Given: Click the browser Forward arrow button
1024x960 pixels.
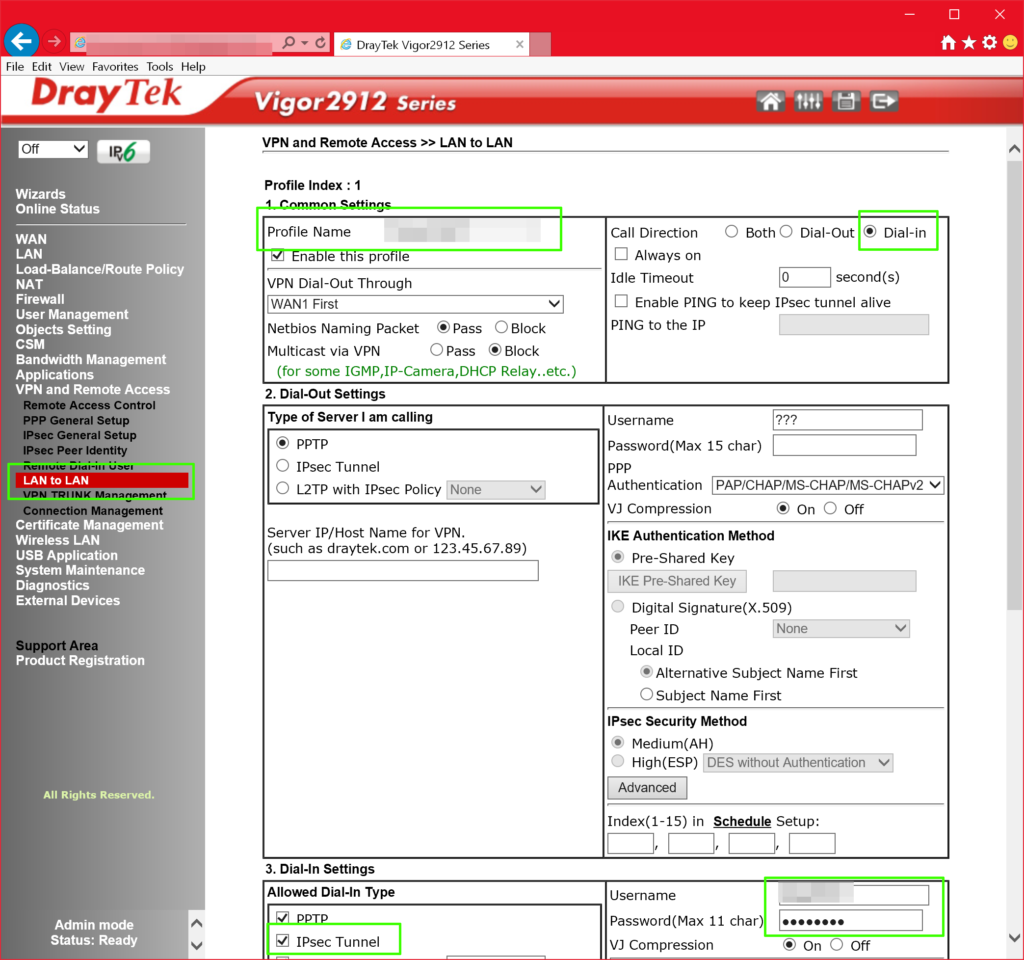Looking at the screenshot, I should [x=55, y=42].
